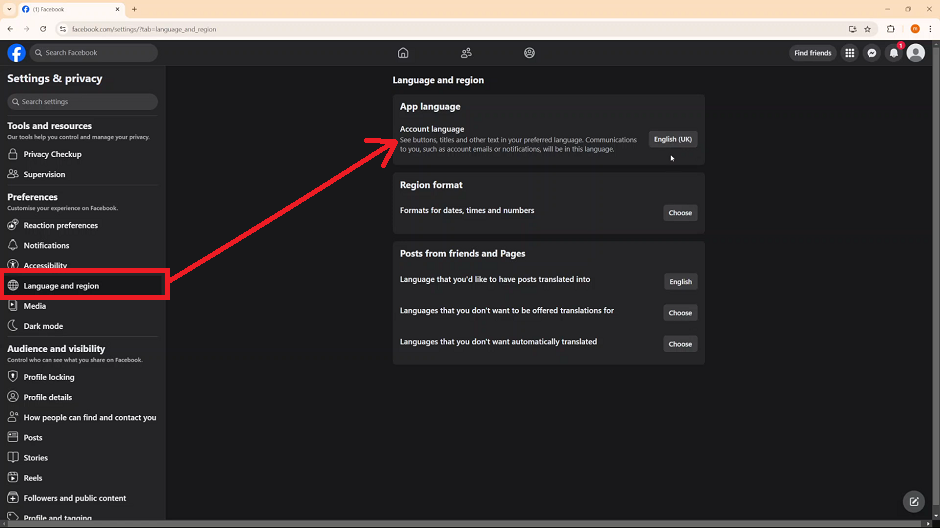Viewport: 940px width, 528px height.
Task: Go back in browser history
Action: click(x=10, y=29)
